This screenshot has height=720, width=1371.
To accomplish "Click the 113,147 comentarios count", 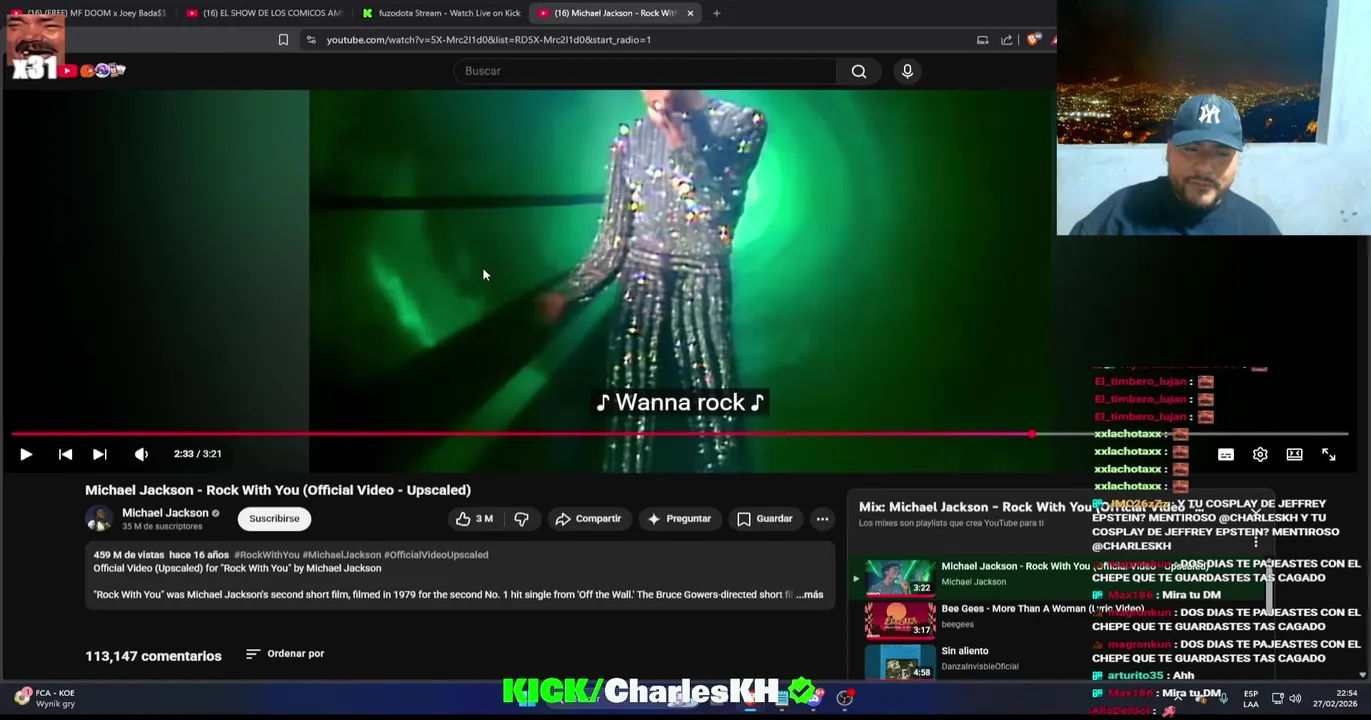I will (153, 656).
